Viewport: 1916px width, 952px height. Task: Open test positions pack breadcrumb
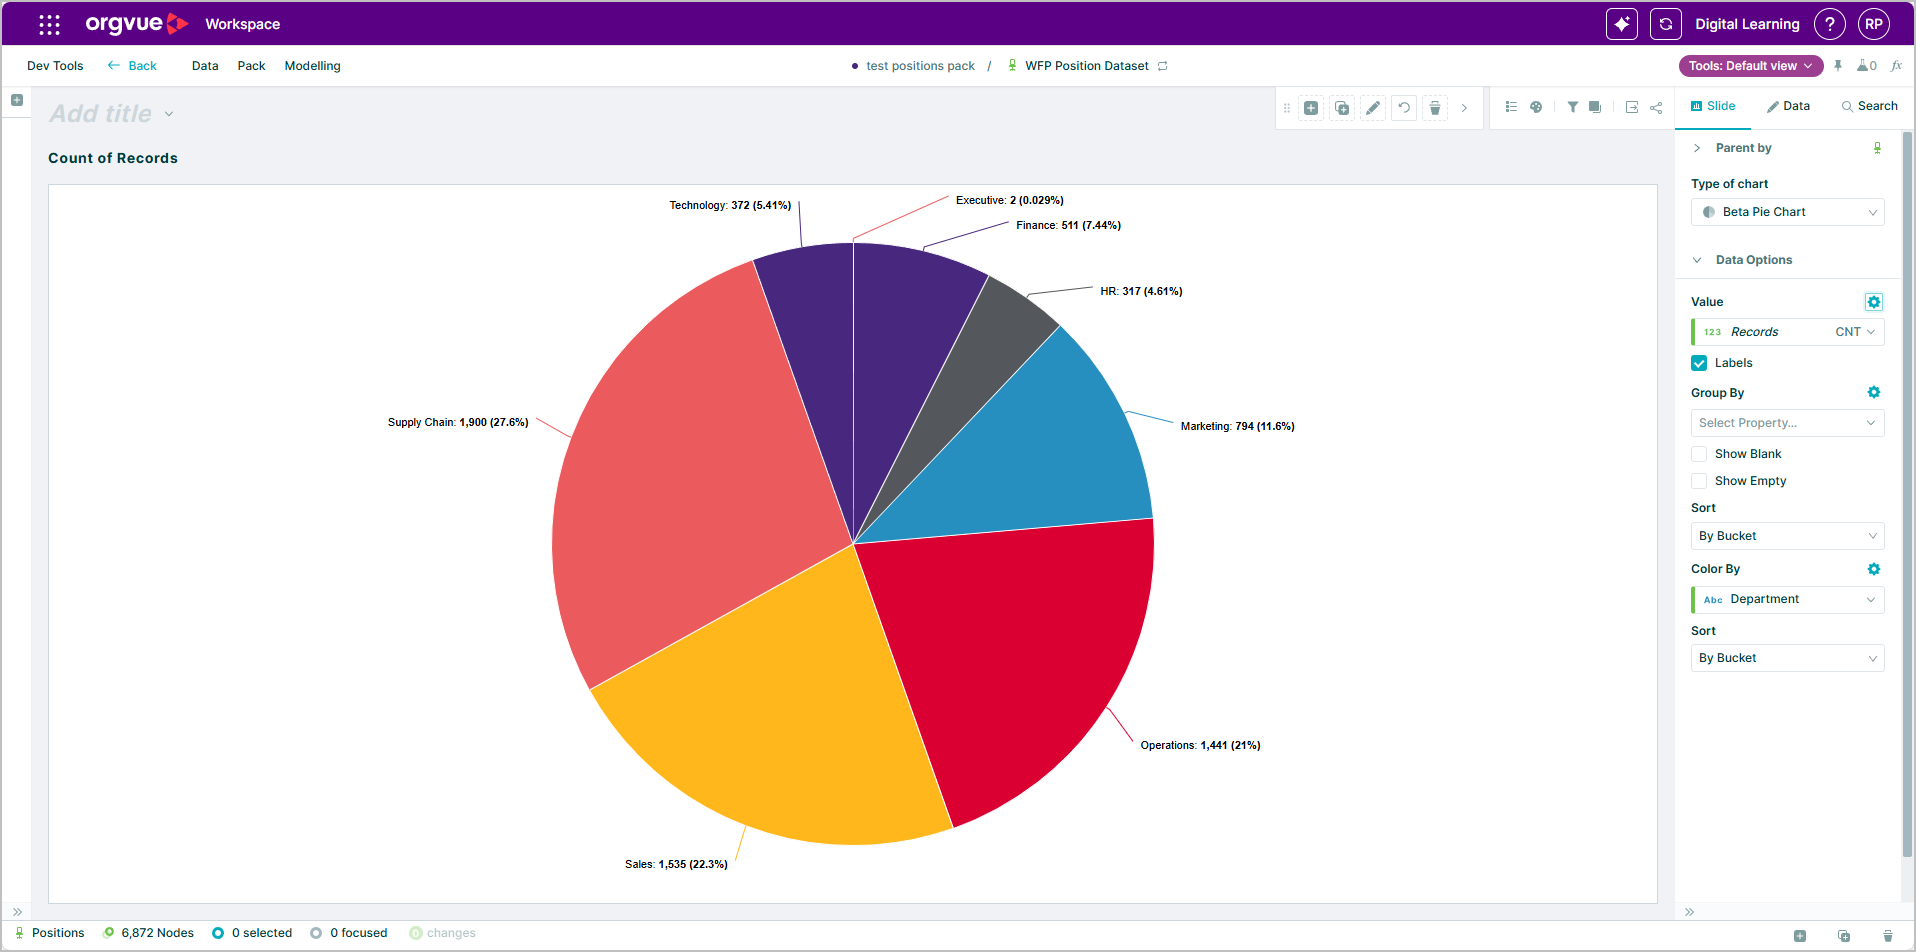tap(920, 66)
